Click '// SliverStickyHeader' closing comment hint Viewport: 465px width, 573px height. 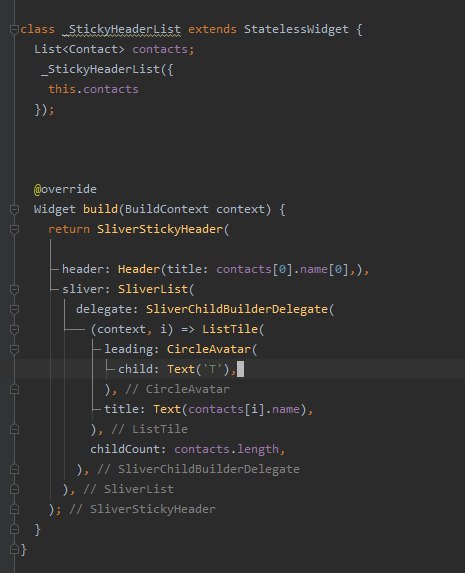142,509
